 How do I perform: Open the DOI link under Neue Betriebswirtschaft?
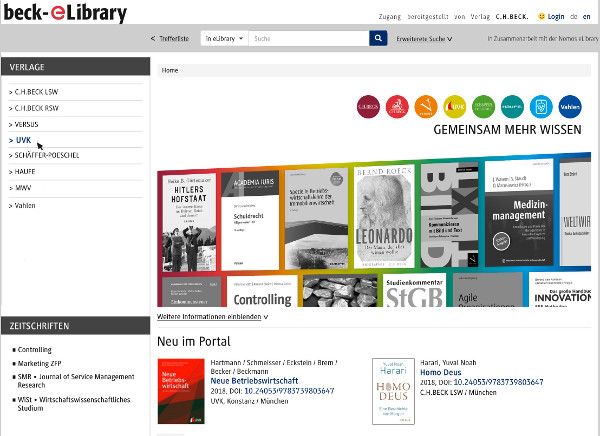pyautogui.click(x=289, y=391)
